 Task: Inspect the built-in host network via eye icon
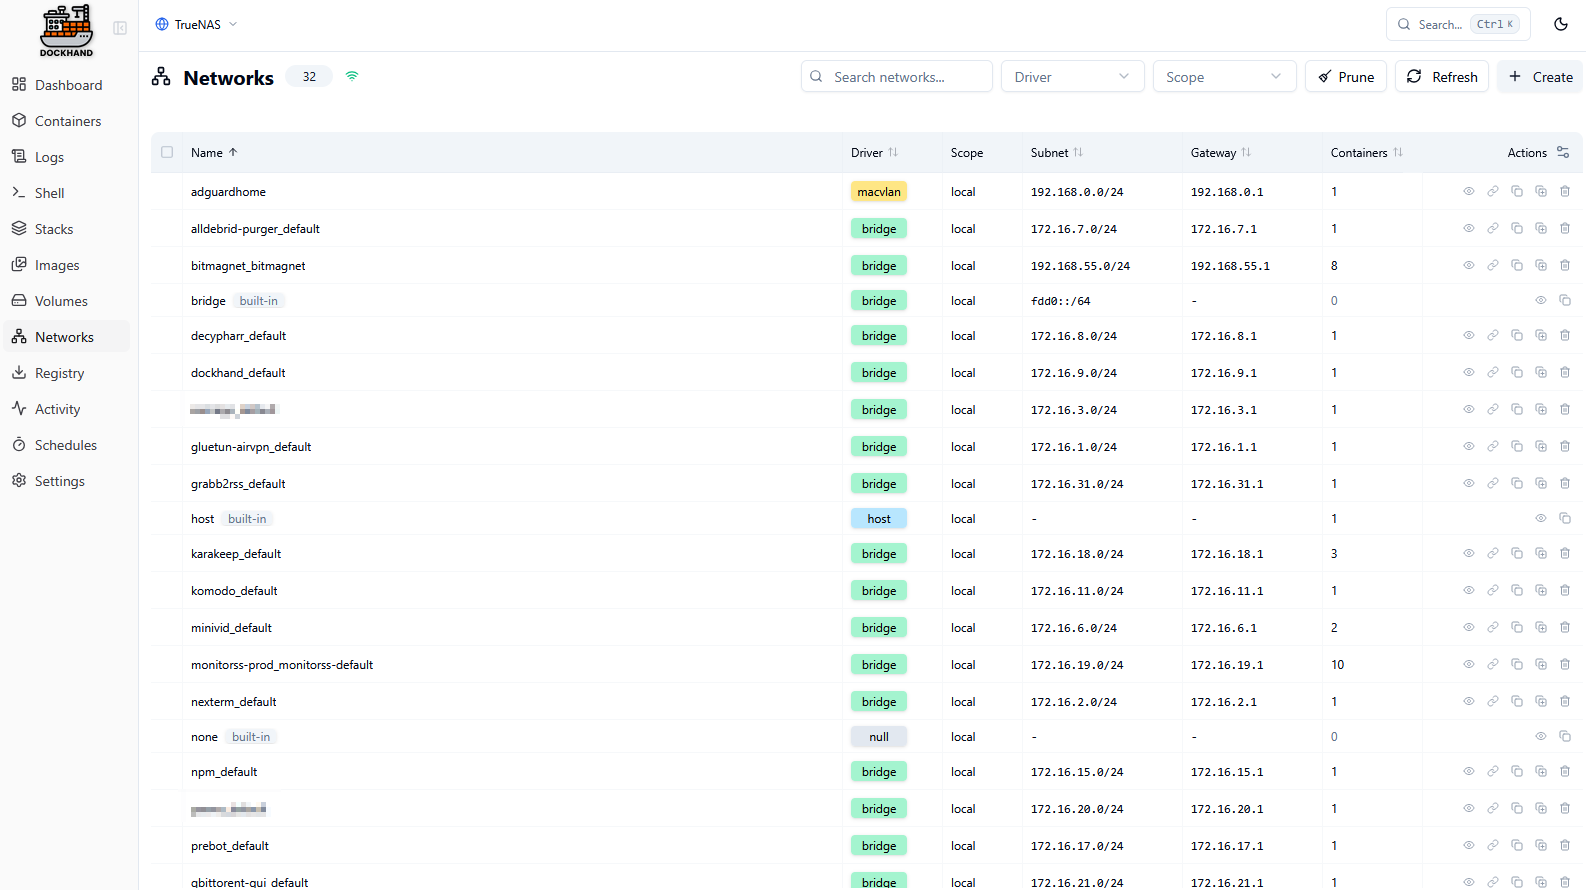tap(1541, 518)
